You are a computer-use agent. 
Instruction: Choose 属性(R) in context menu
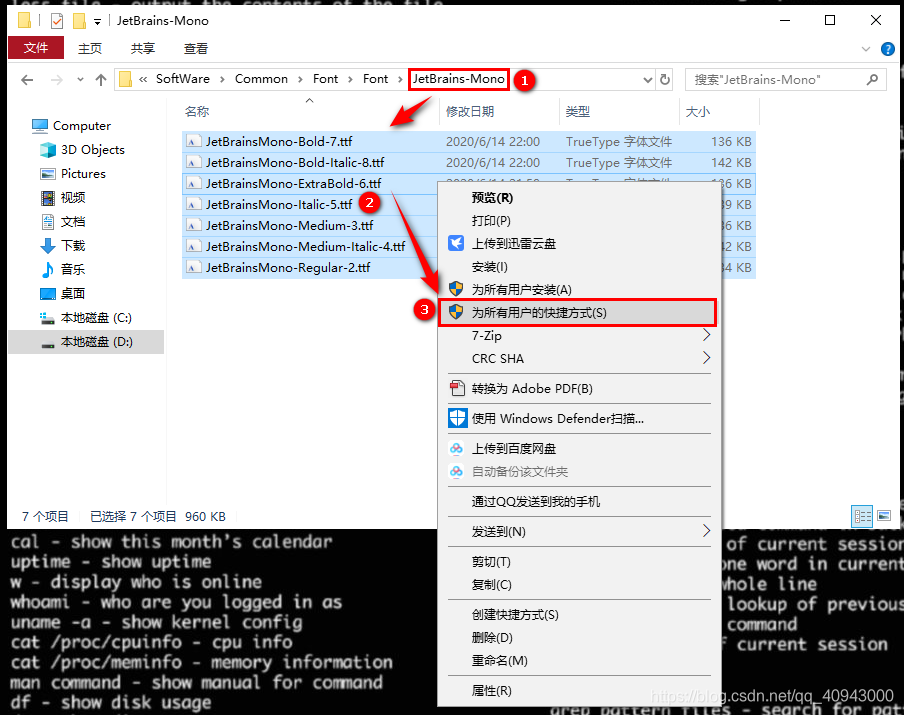(x=579, y=691)
